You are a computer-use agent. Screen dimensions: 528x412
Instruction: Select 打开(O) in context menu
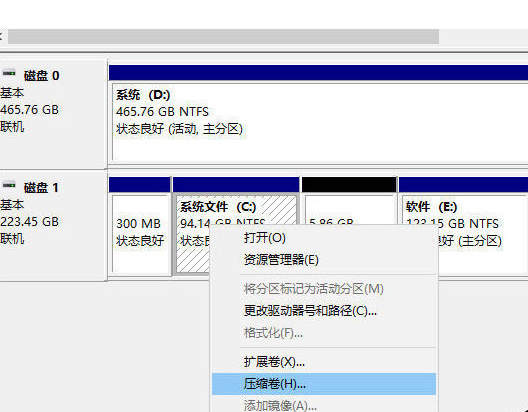pyautogui.click(x=264, y=238)
